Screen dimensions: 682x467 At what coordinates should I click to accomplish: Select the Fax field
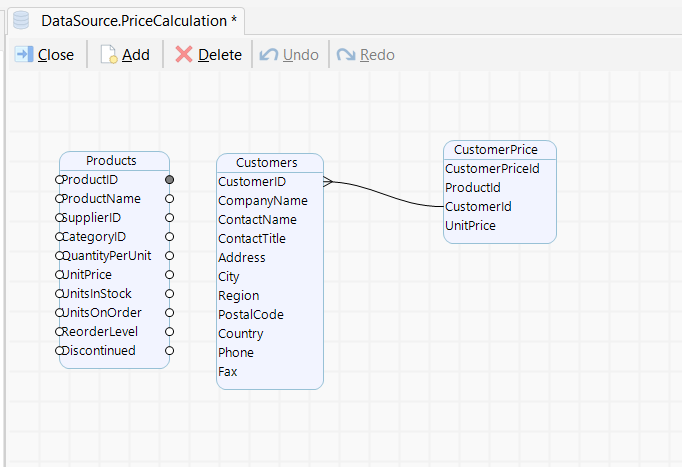pos(227,371)
